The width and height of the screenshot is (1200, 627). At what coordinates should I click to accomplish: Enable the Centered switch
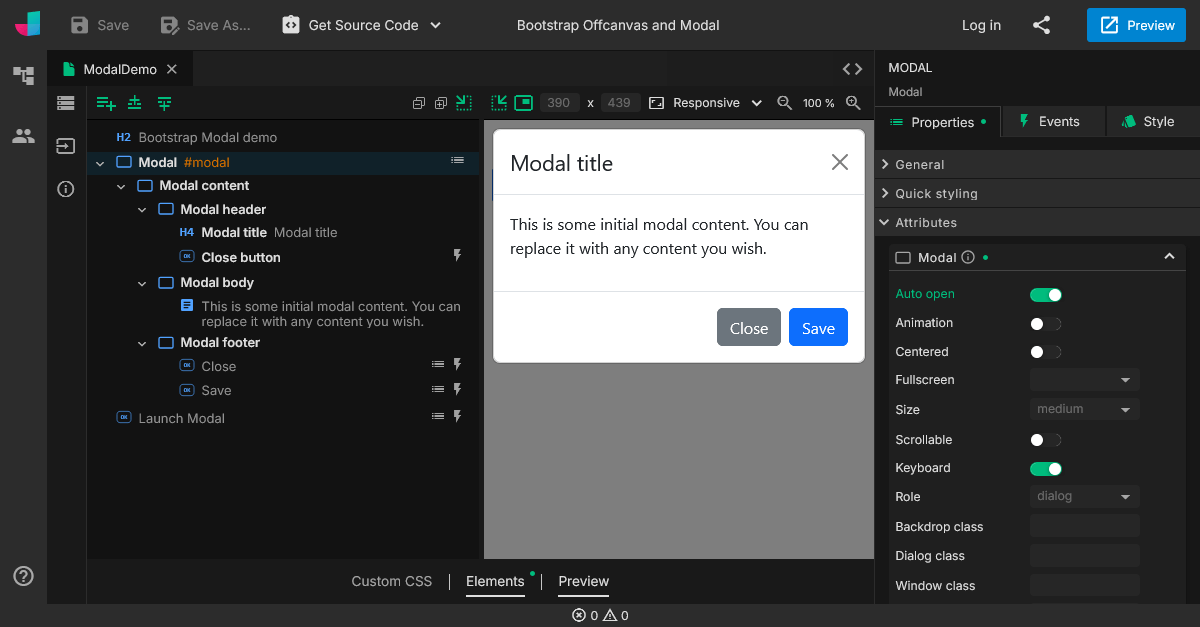1046,352
